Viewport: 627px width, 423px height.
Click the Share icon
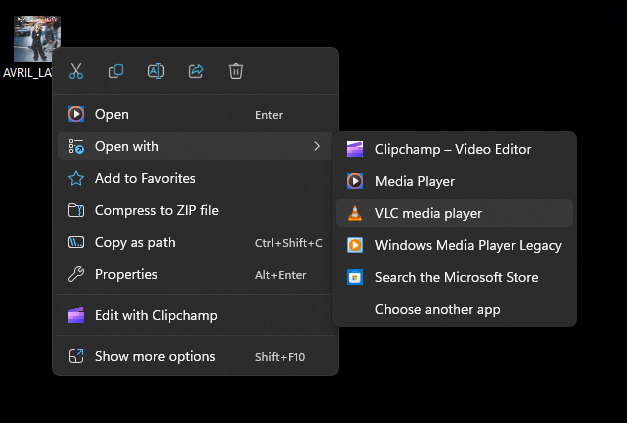(x=196, y=71)
